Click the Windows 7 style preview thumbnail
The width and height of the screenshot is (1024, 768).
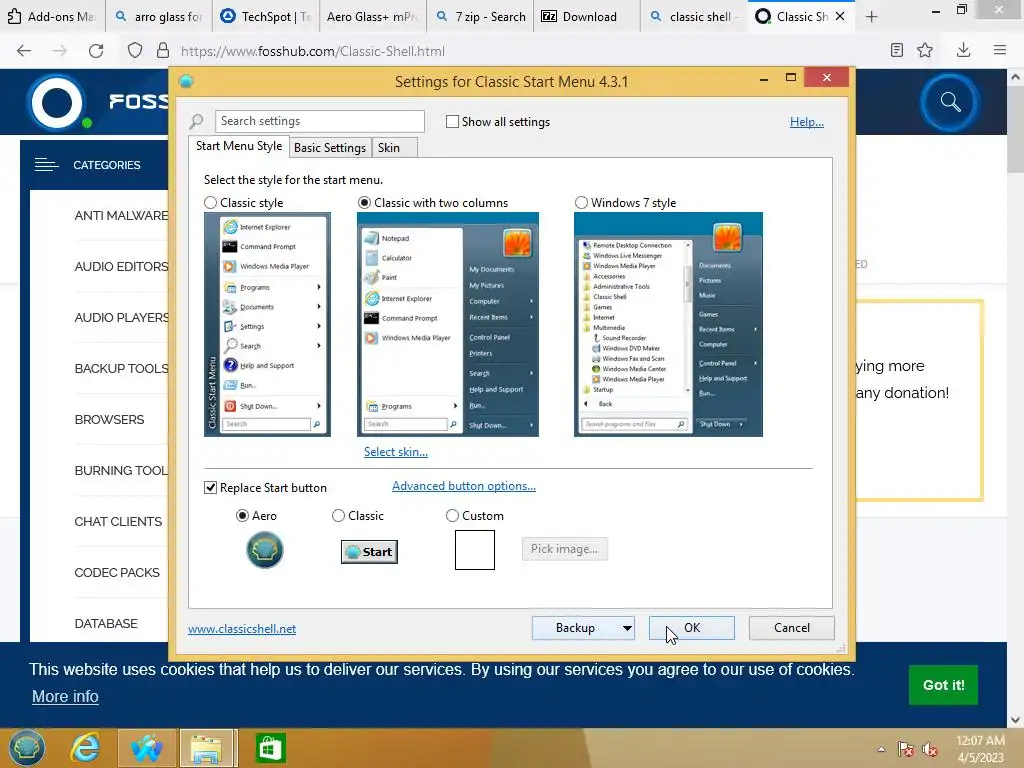tap(668, 325)
